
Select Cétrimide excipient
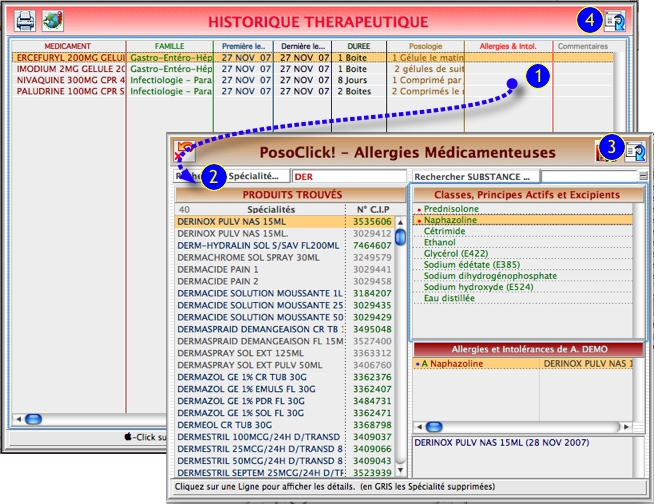coord(523,231)
